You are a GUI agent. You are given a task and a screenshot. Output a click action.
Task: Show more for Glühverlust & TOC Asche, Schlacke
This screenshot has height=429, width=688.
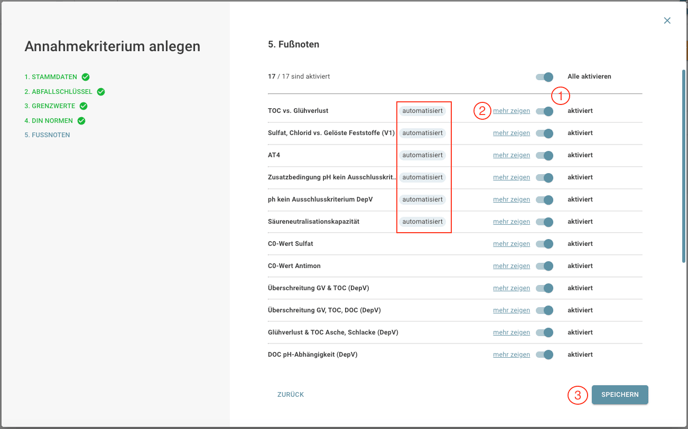click(511, 332)
